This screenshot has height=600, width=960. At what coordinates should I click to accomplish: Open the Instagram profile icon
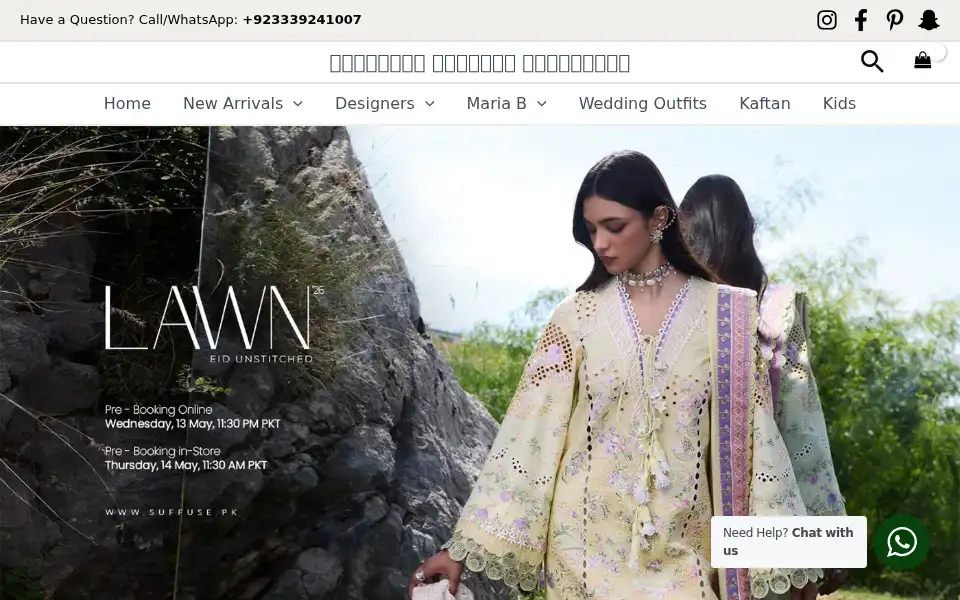pyautogui.click(x=827, y=20)
